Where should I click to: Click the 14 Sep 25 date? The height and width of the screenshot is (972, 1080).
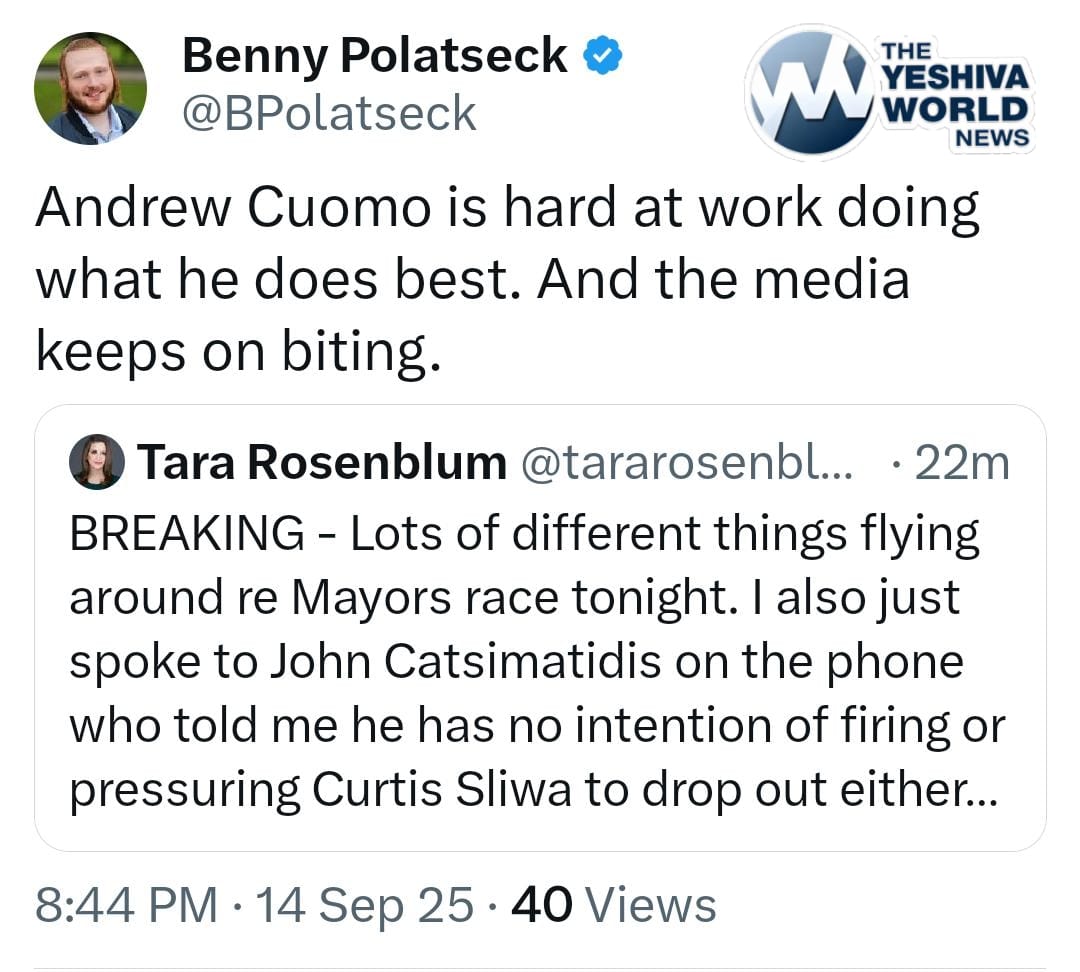click(x=365, y=905)
